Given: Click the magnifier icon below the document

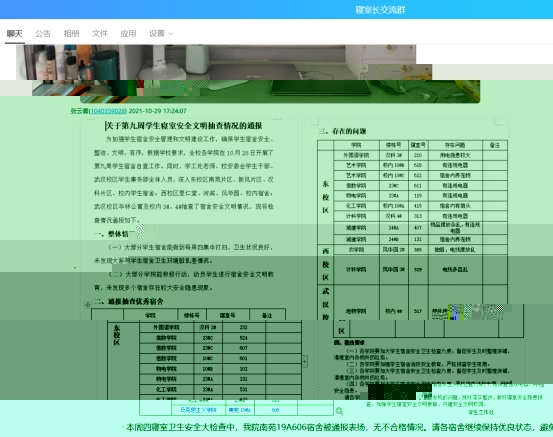Looking at the screenshot, I should 339,411.
